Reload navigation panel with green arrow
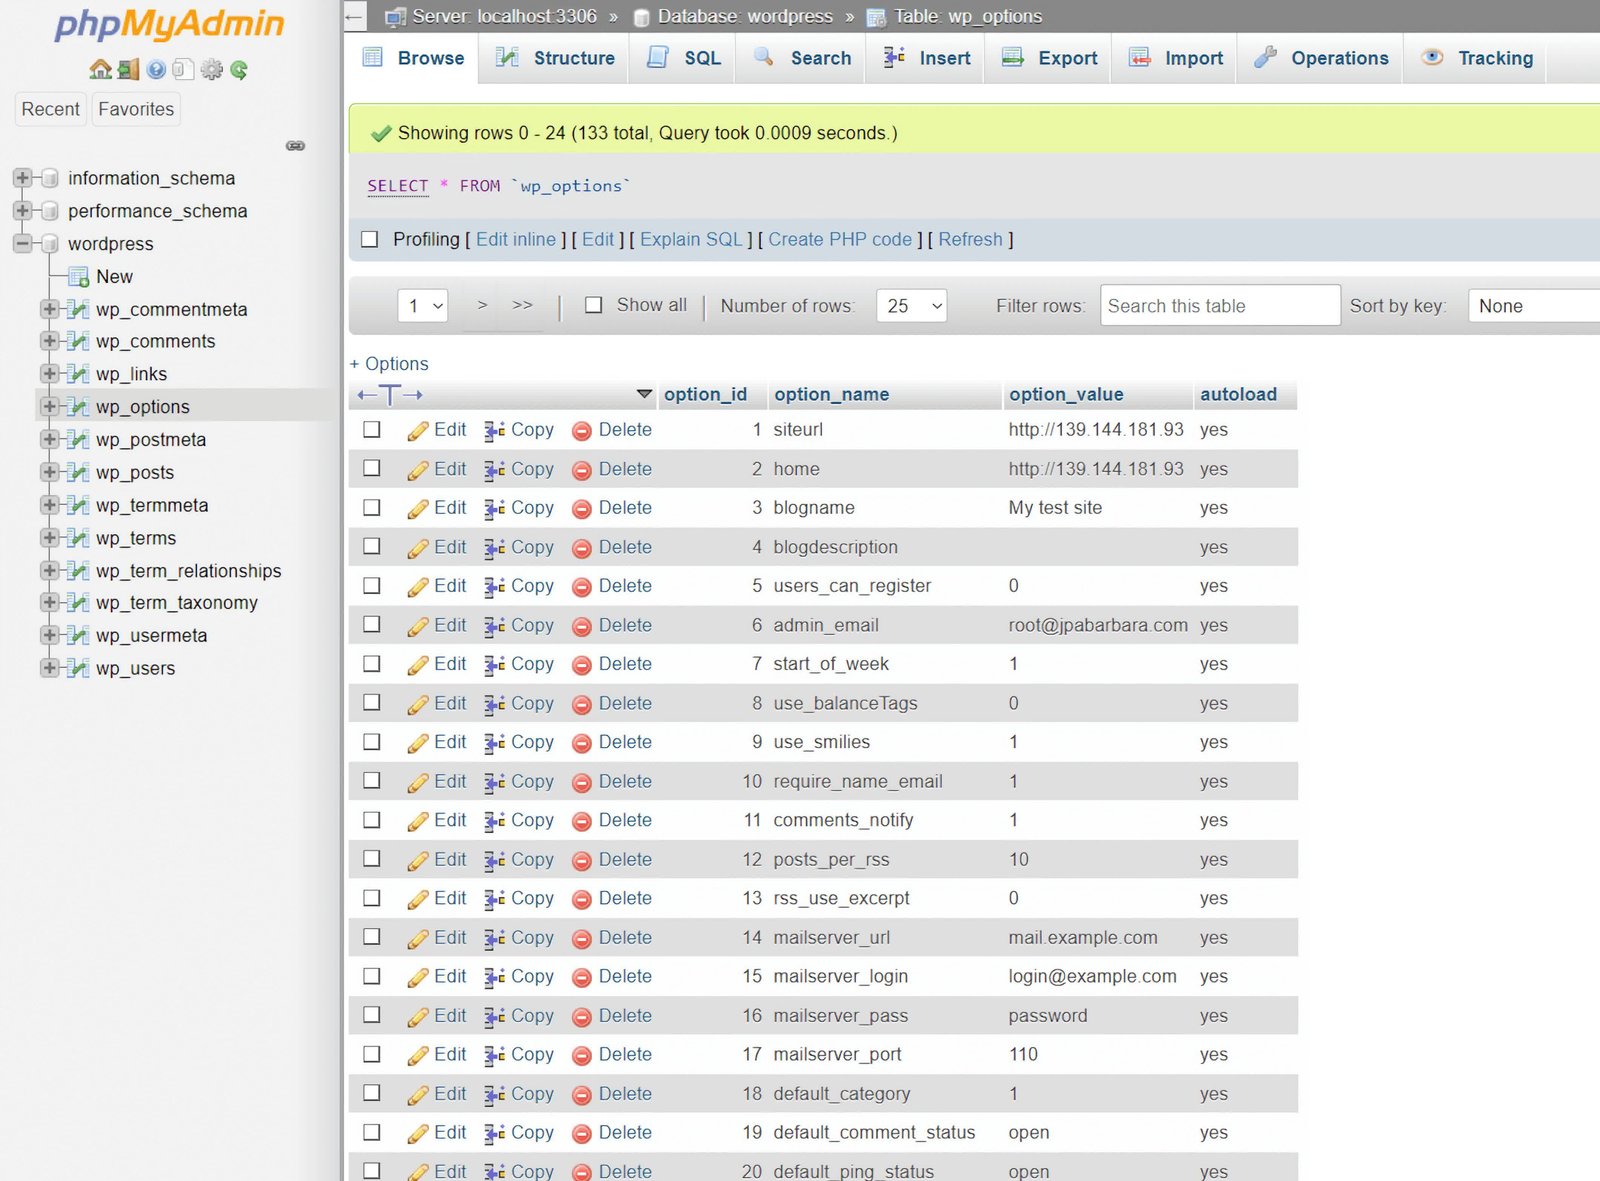Viewport: 1600px width, 1181px height. [239, 70]
